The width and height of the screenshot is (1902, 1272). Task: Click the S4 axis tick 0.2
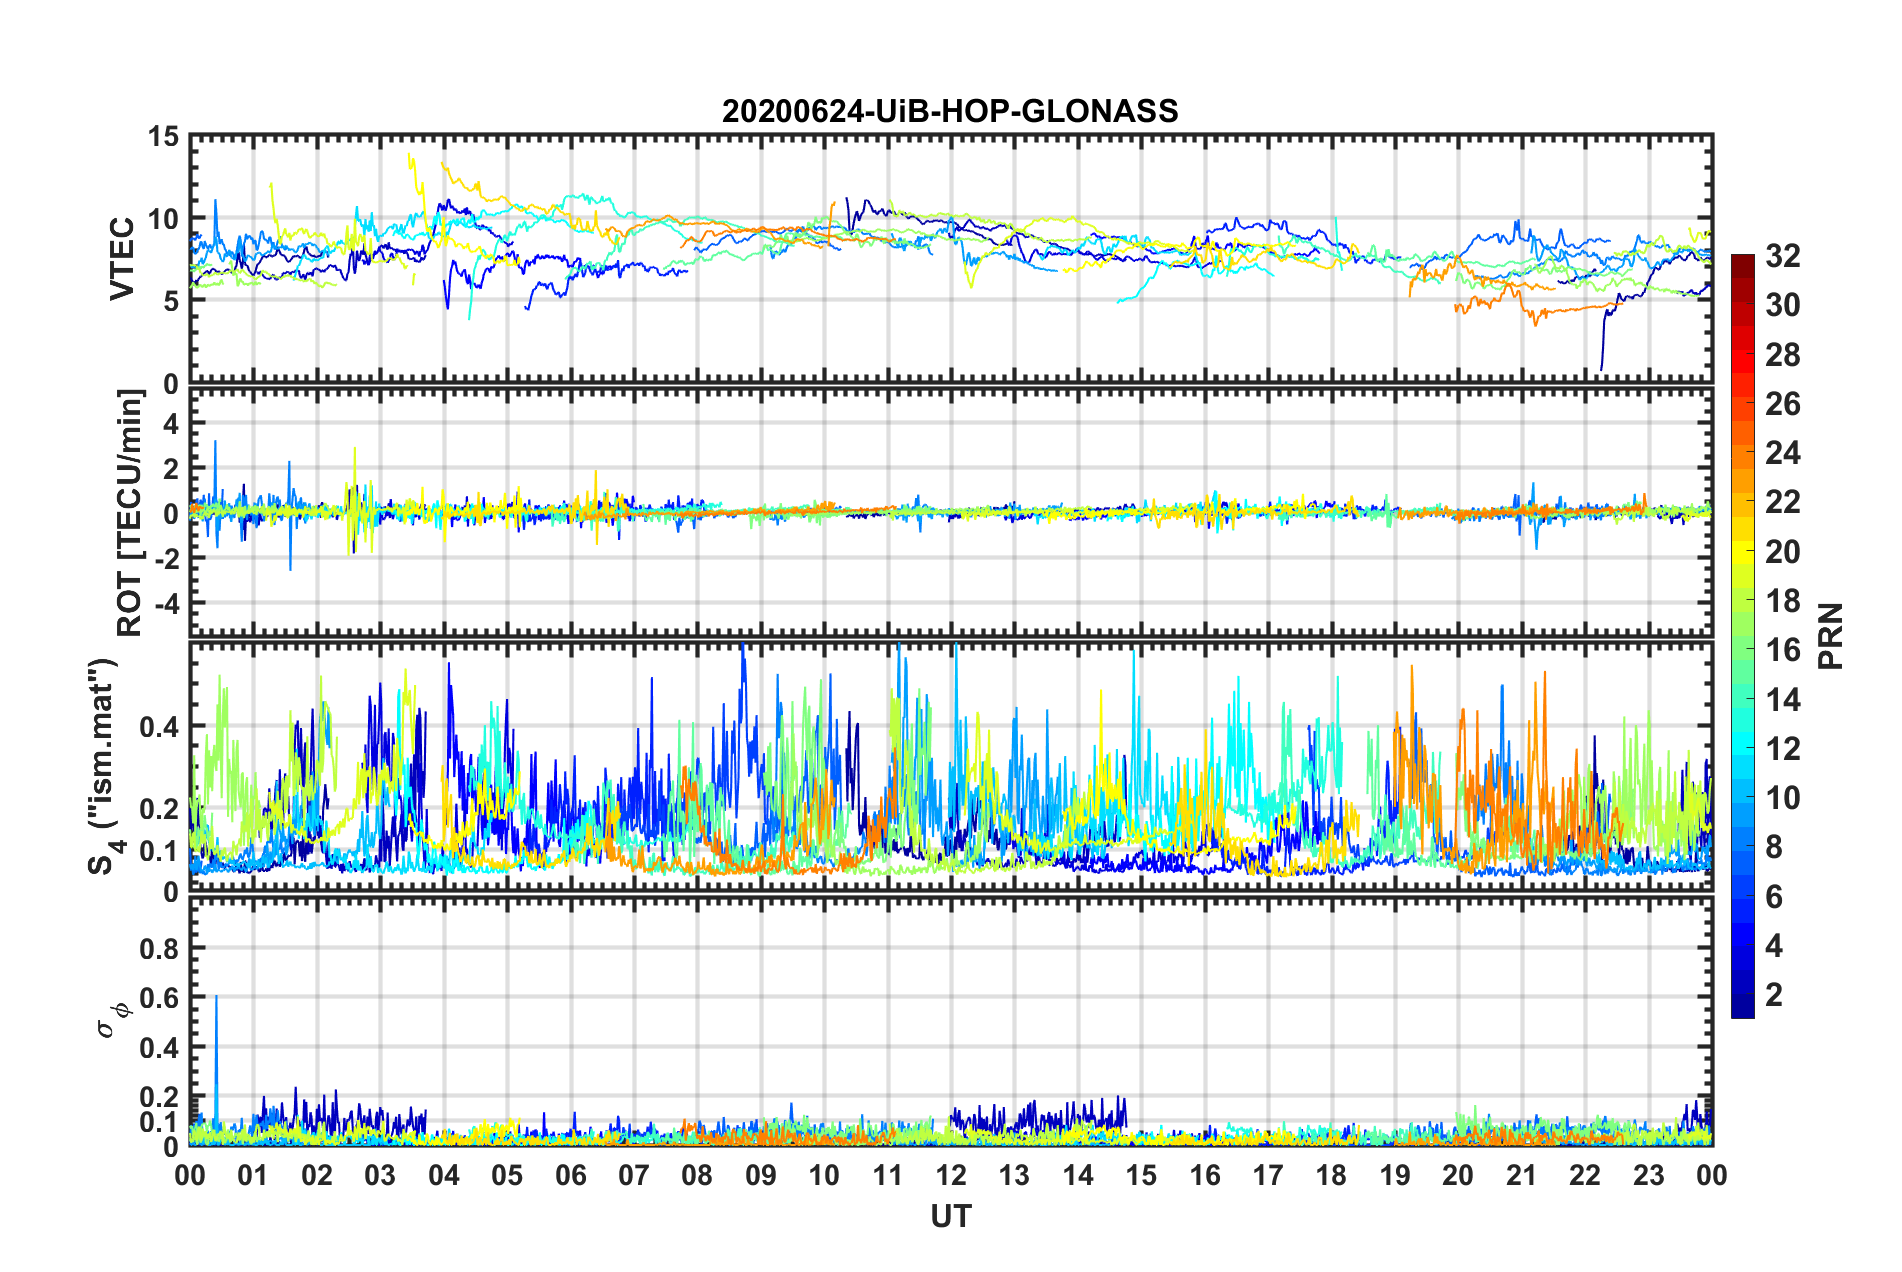pos(160,809)
